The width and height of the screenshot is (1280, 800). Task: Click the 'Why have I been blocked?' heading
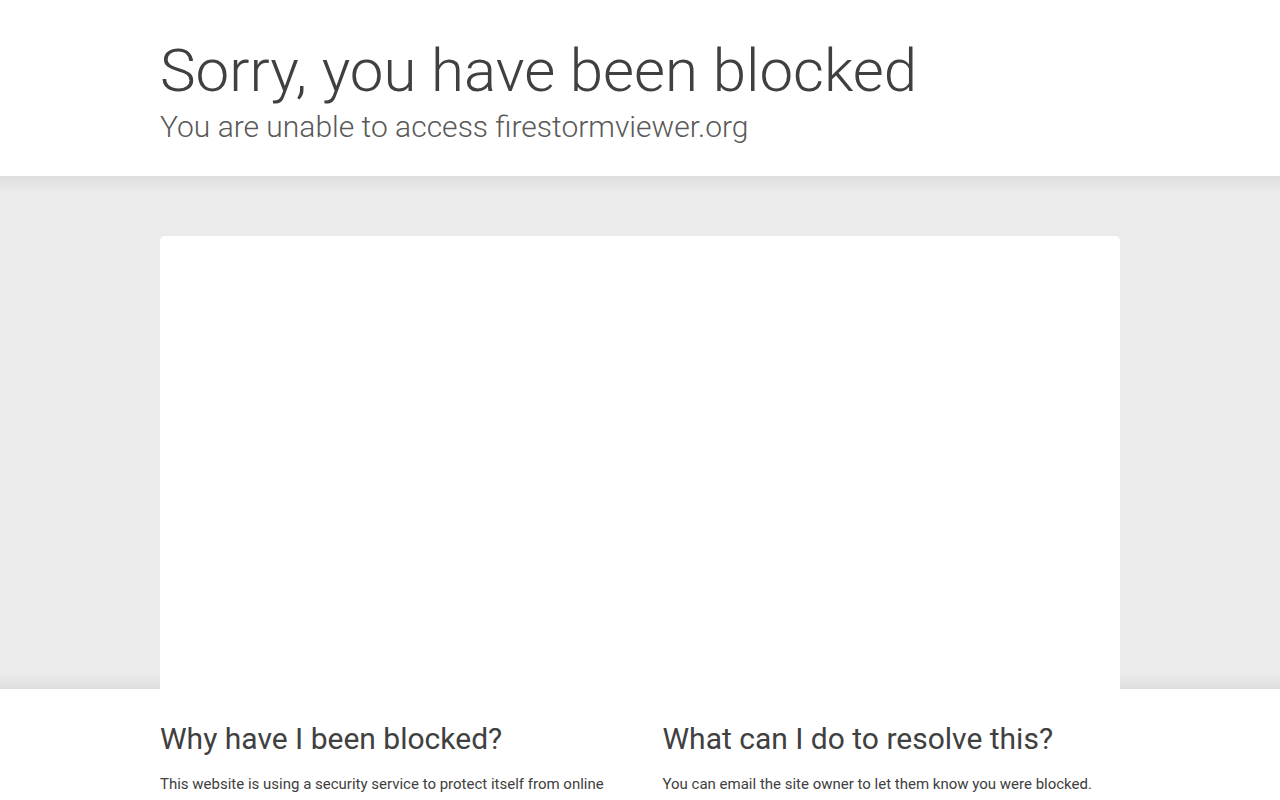tap(331, 739)
